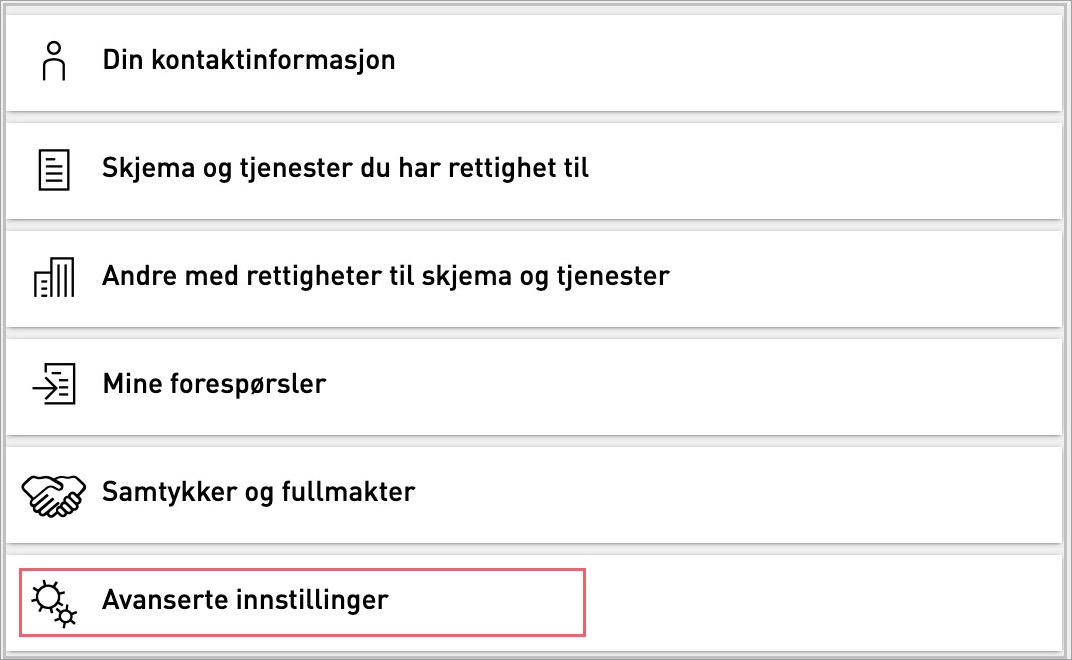Image resolution: width=1072 pixels, height=660 pixels.
Task: Expand the Avanserte innstillinger panel row
Action: click(534, 603)
